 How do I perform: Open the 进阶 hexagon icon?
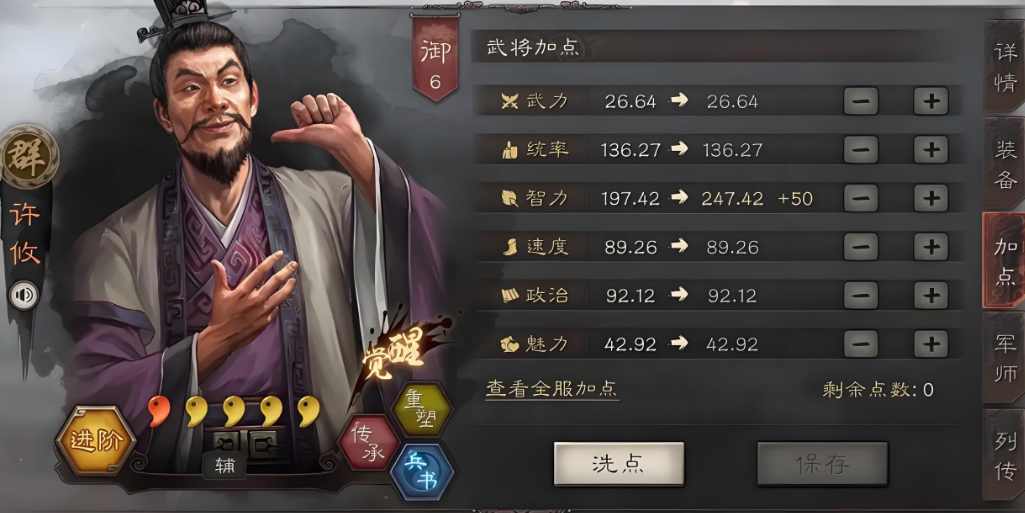(x=96, y=440)
